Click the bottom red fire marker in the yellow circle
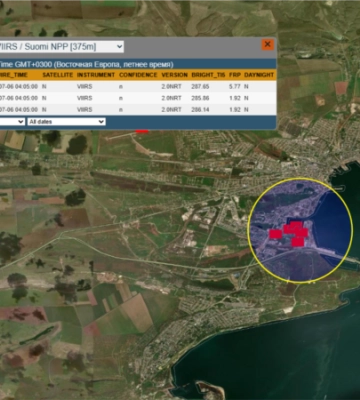 tap(298, 242)
